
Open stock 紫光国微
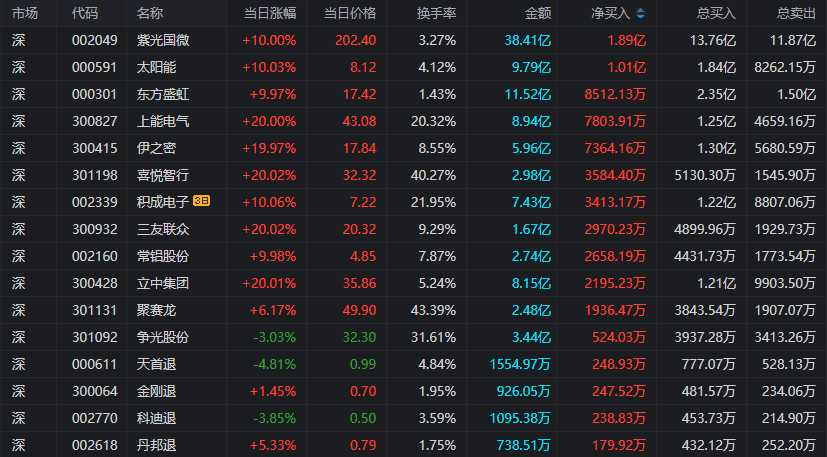(x=163, y=40)
